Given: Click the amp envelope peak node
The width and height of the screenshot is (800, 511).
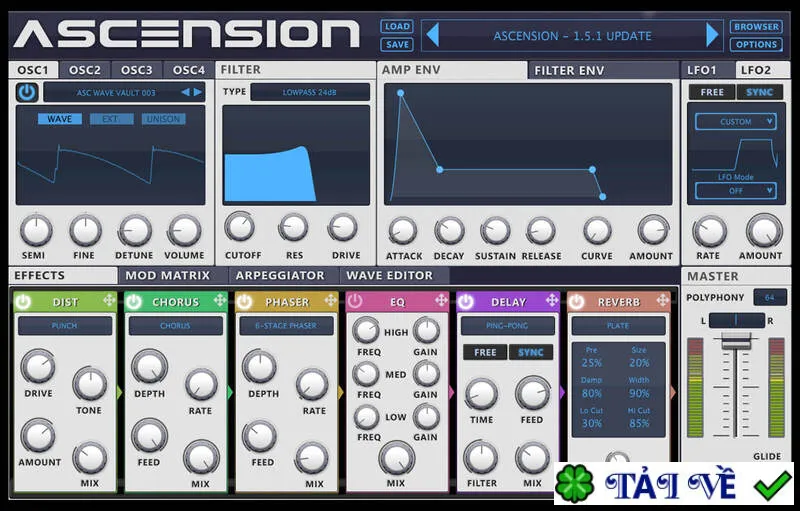Looking at the screenshot, I should (401, 93).
